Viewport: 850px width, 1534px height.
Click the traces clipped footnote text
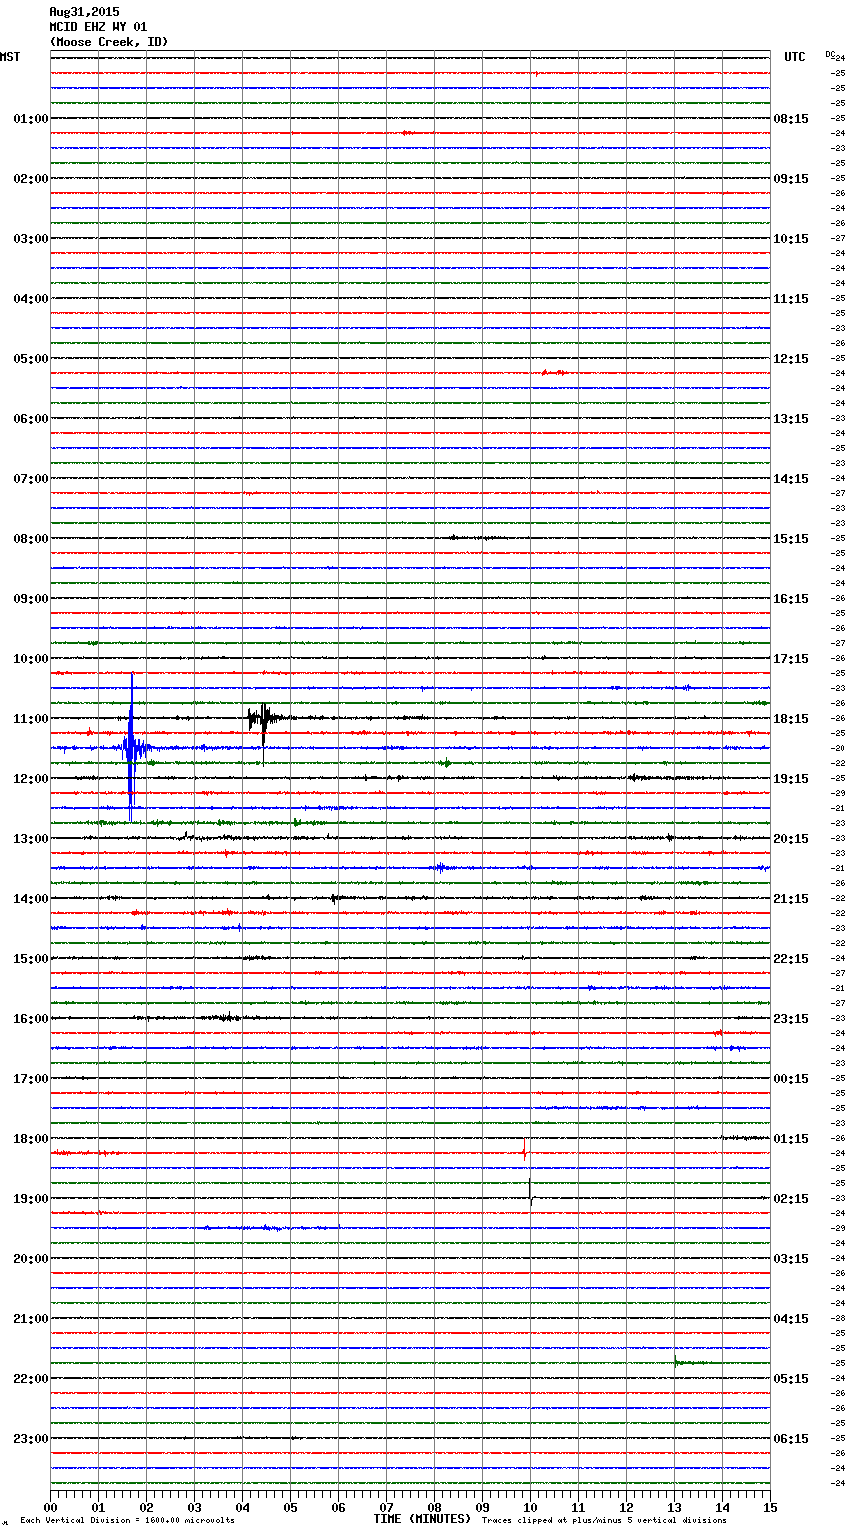[604, 1520]
